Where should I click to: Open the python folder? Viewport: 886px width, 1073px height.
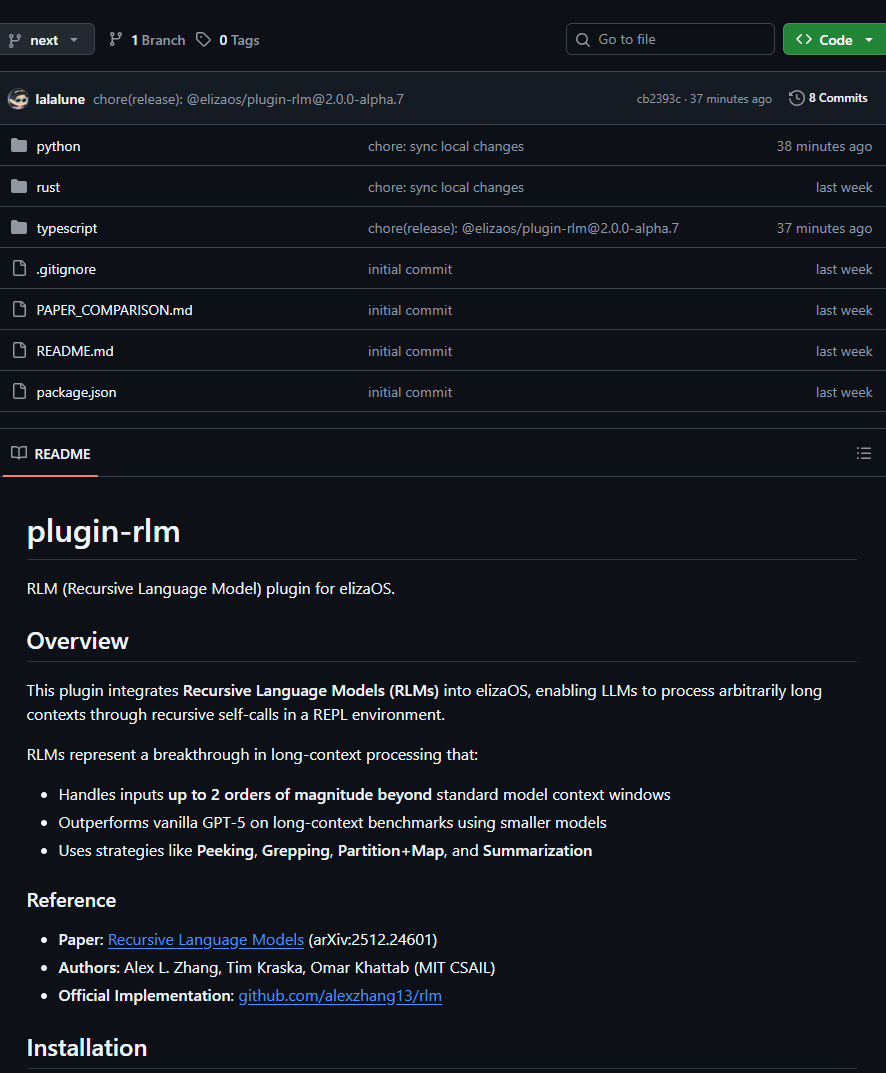[58, 146]
